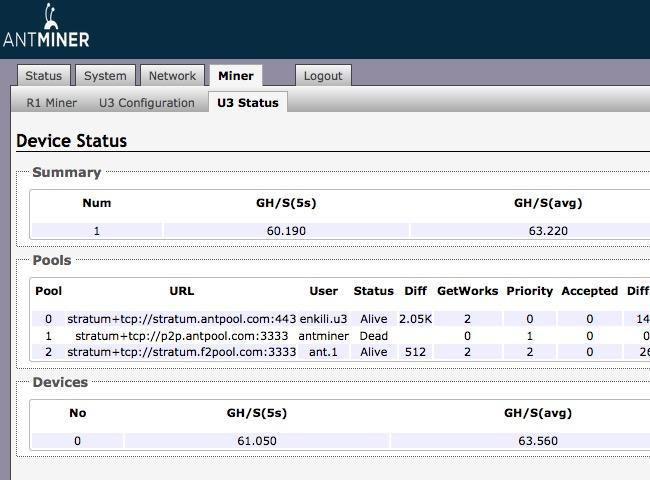Image resolution: width=650 pixels, height=480 pixels.
Task: Switch to U3 Configuration sub-tab
Action: tap(147, 102)
